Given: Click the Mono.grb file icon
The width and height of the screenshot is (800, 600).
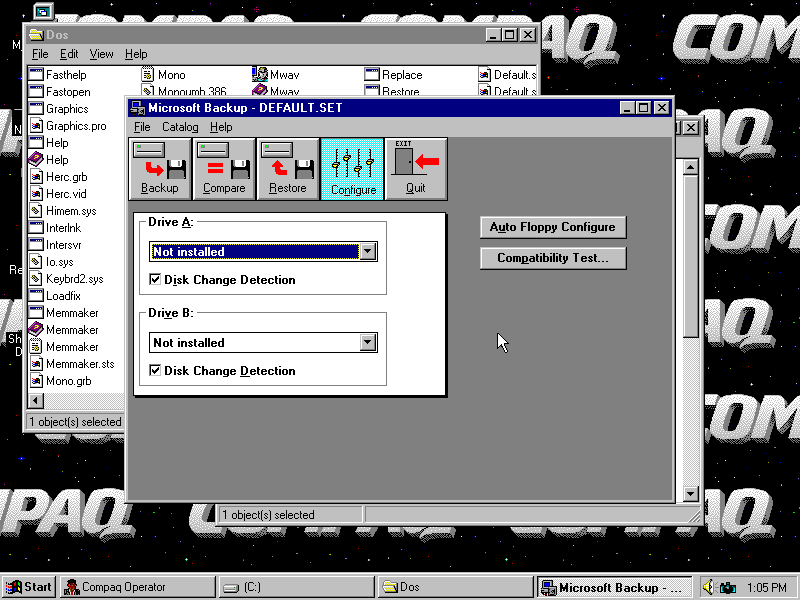Looking at the screenshot, I should [36, 381].
